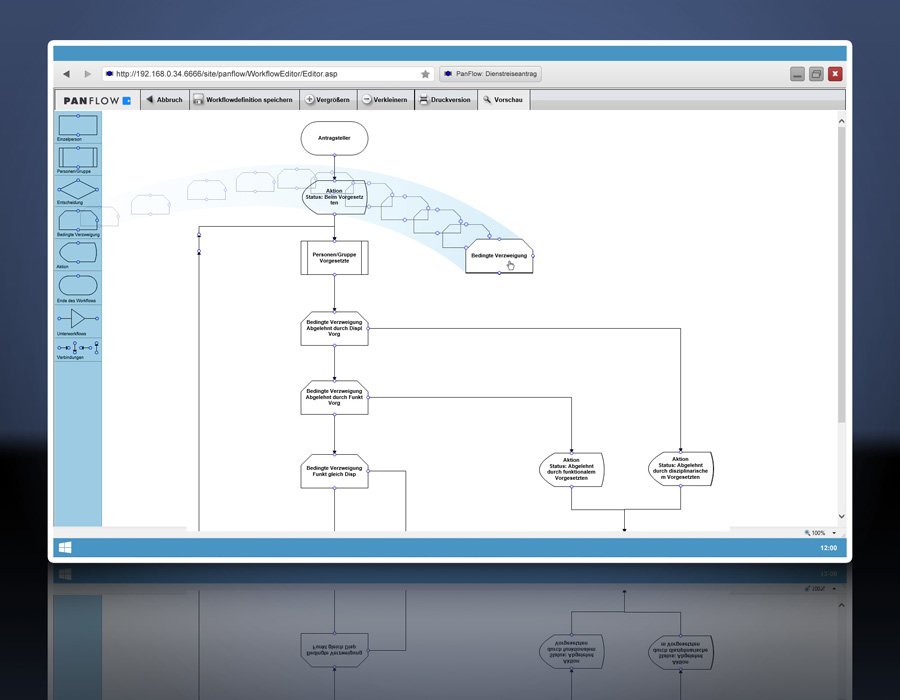Select the Ende des Workflows shape tool
Image resolution: width=900 pixels, height=700 pixels.
tap(77, 286)
